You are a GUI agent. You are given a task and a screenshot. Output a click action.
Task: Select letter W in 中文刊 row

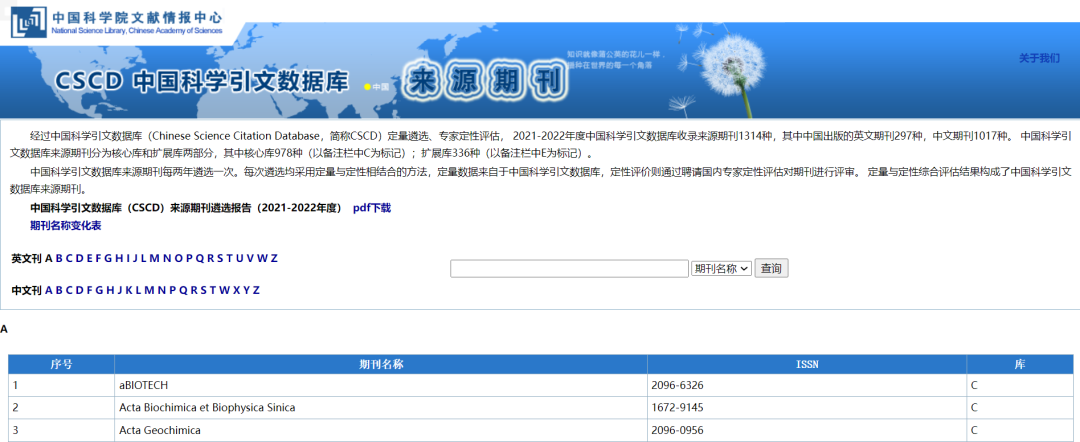coord(225,290)
